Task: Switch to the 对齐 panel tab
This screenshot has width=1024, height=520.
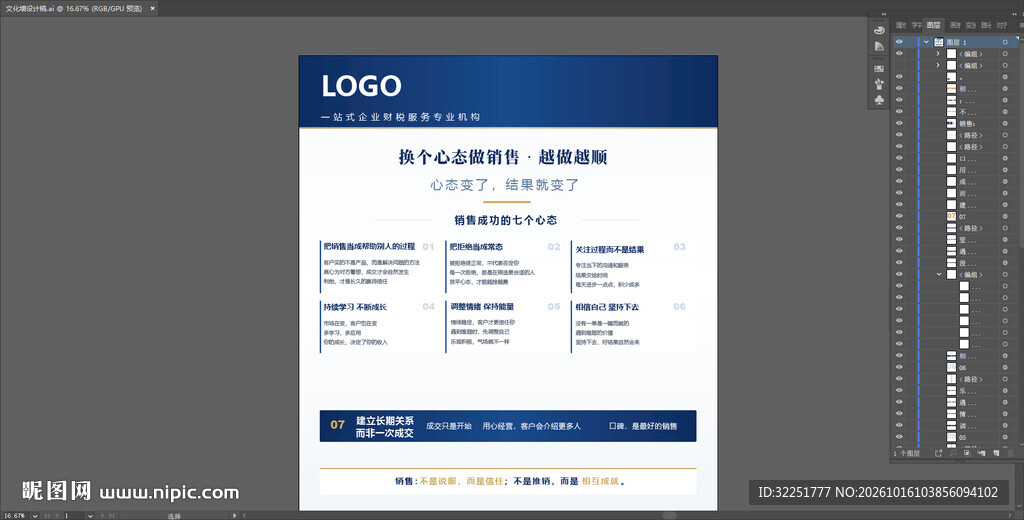Action: [x=1002, y=25]
